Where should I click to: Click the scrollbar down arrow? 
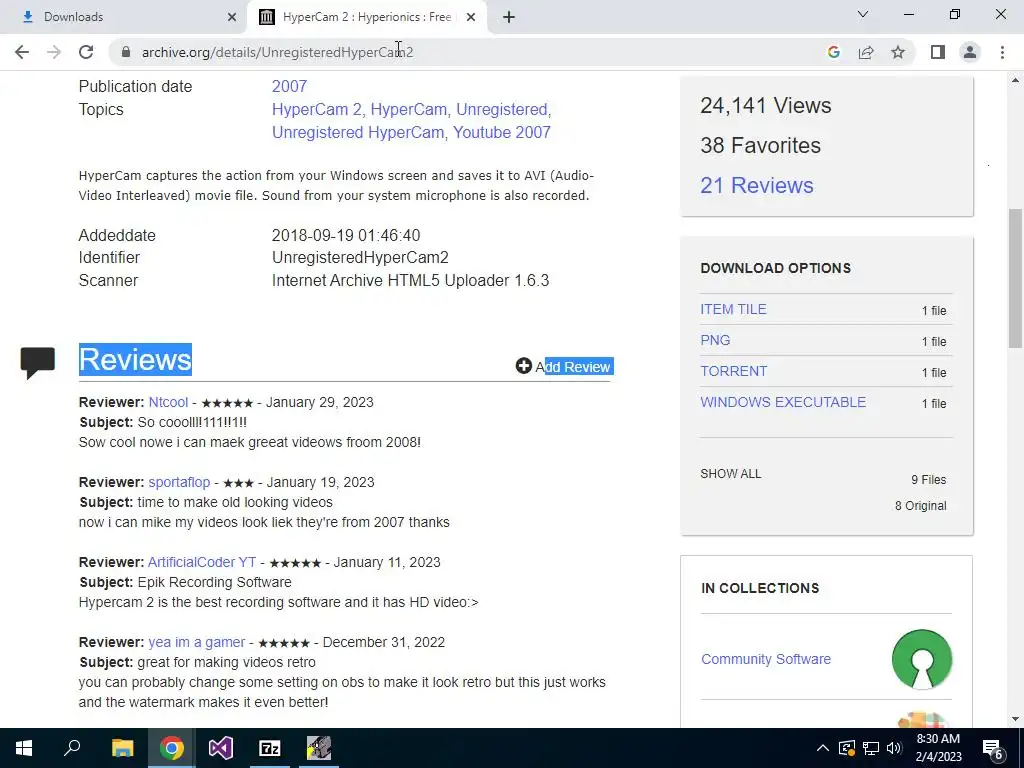(x=1016, y=719)
